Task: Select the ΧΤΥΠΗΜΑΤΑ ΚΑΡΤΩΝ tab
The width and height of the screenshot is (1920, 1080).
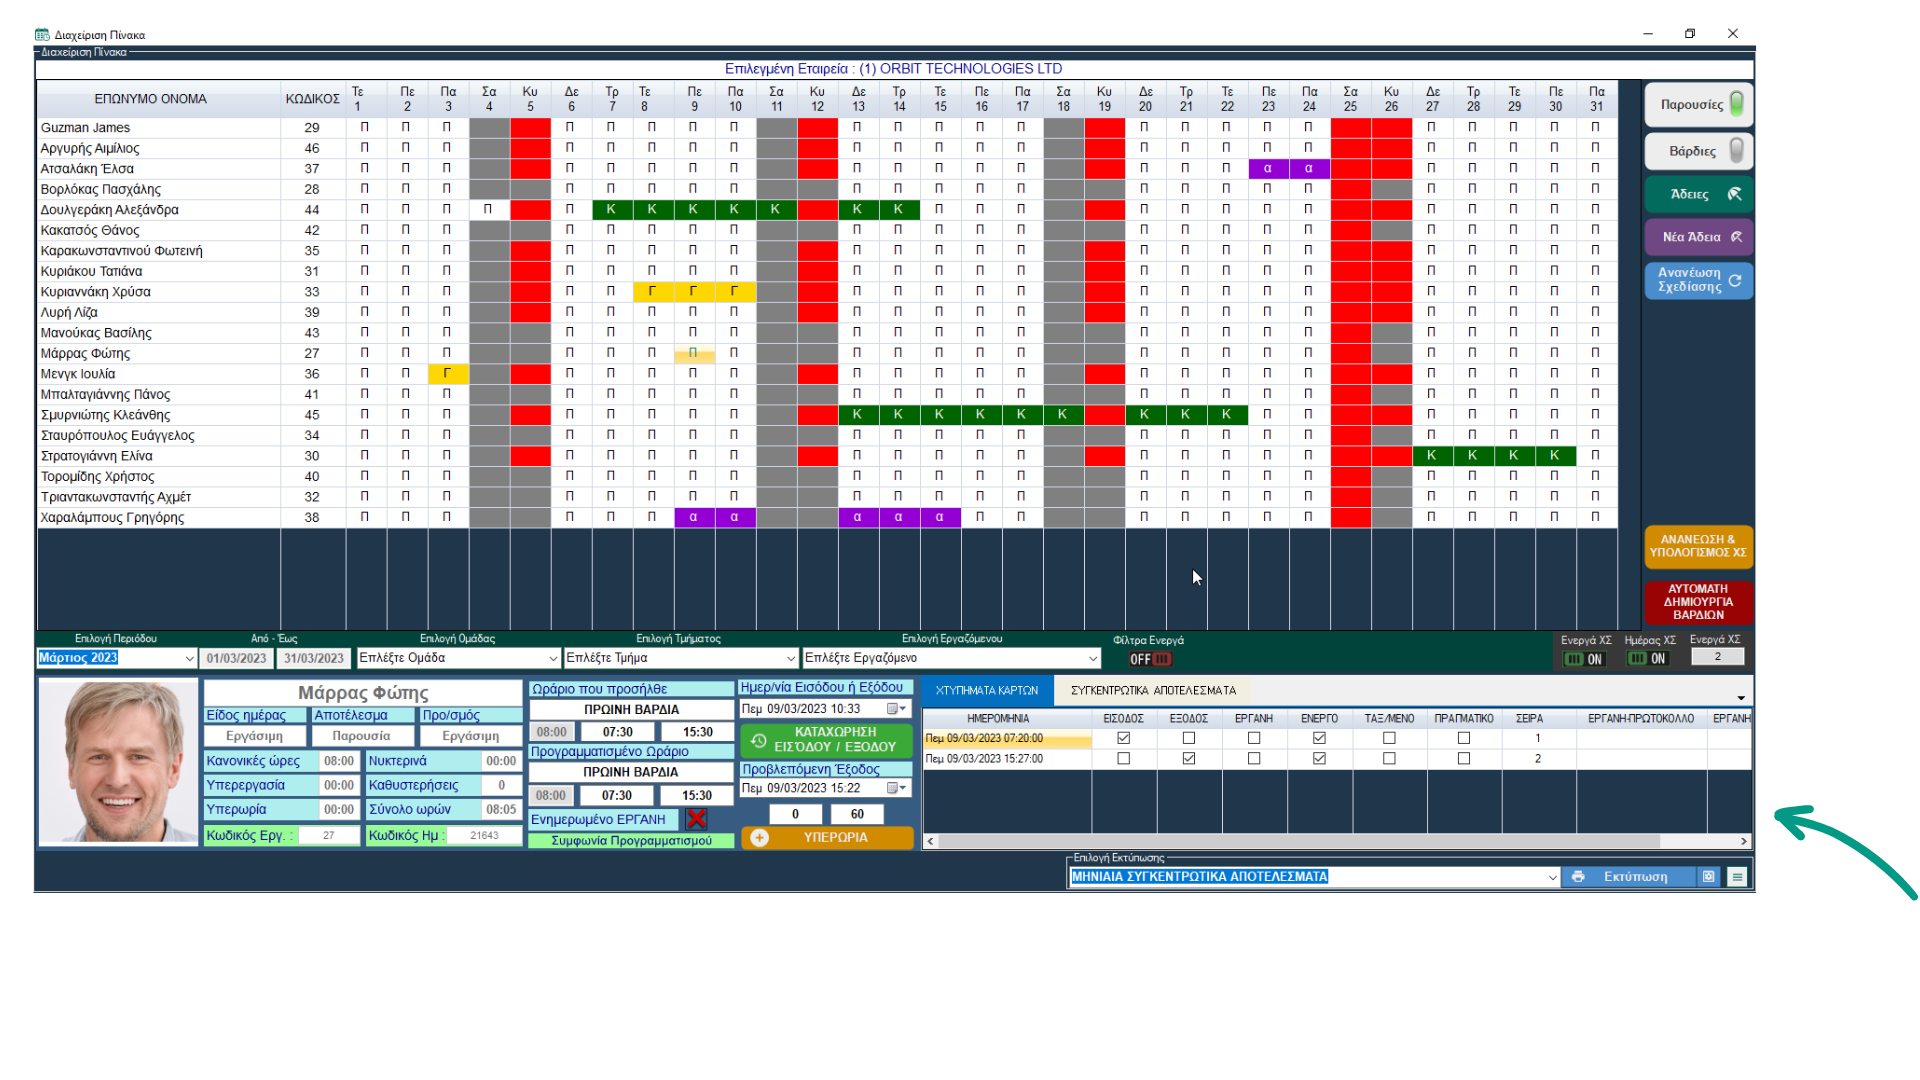Action: click(x=987, y=690)
